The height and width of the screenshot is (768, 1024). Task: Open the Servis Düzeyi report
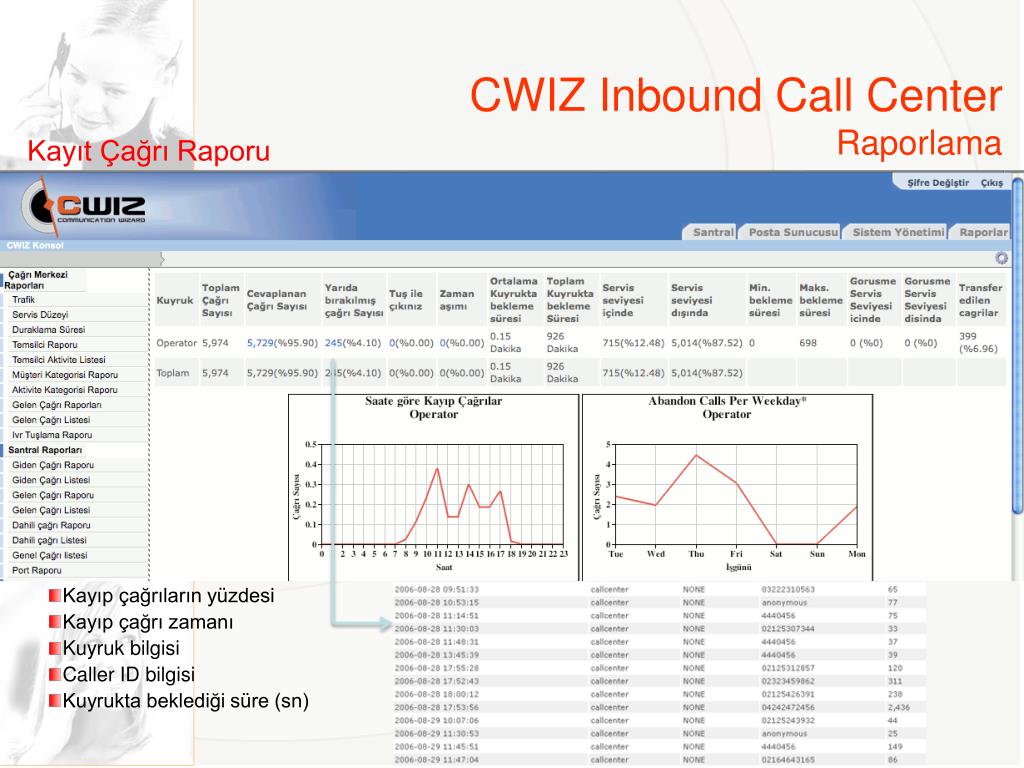click(40, 315)
